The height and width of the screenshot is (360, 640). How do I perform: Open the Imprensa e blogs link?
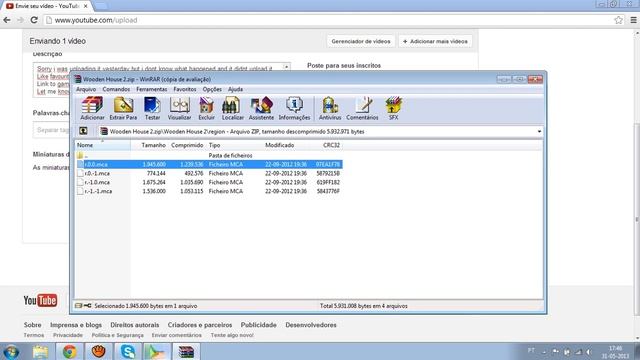click(x=76, y=325)
